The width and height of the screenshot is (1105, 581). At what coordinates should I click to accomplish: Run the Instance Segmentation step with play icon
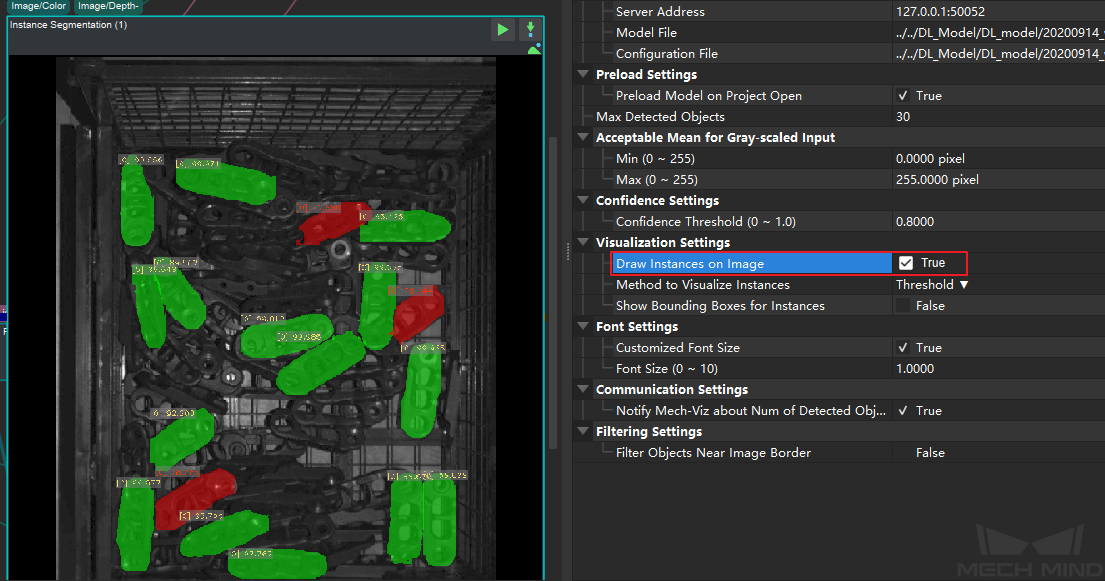(x=502, y=30)
